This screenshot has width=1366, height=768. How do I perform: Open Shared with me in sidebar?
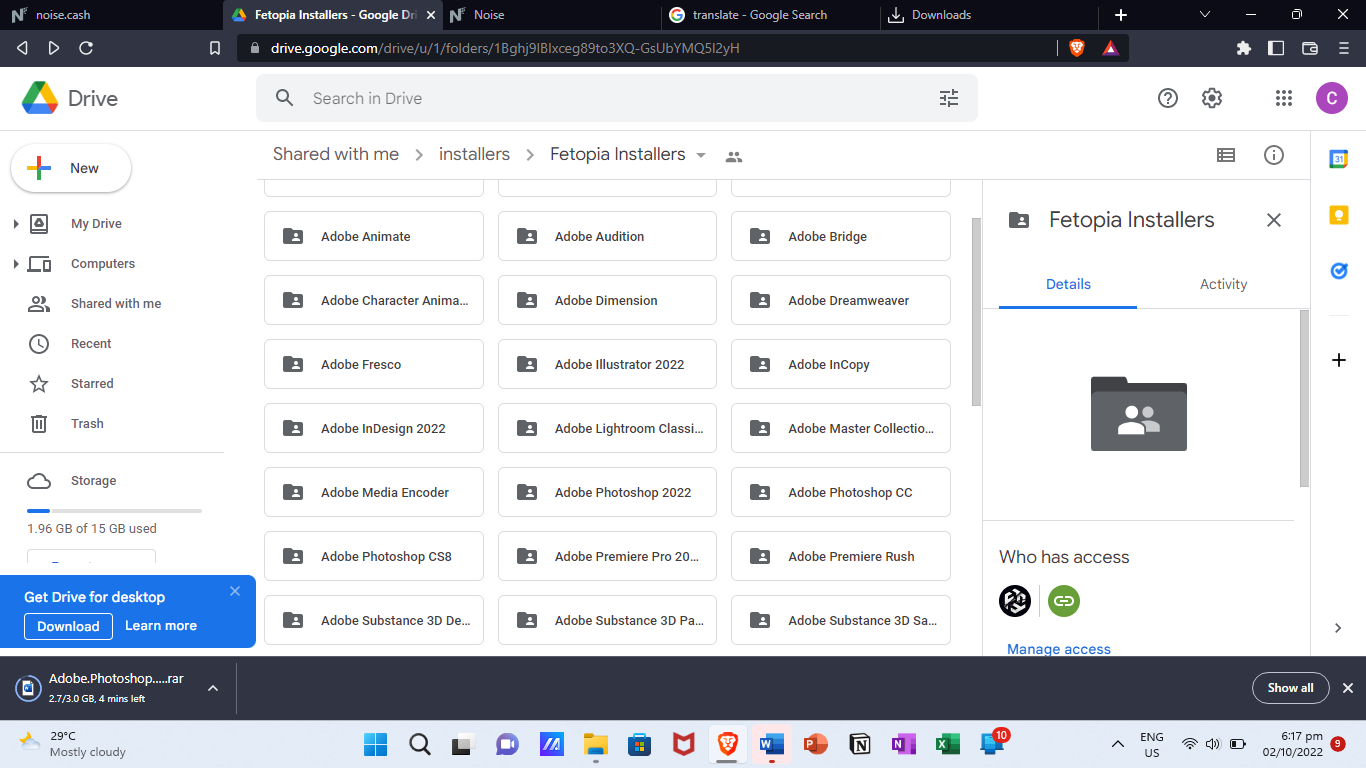[x=115, y=304]
